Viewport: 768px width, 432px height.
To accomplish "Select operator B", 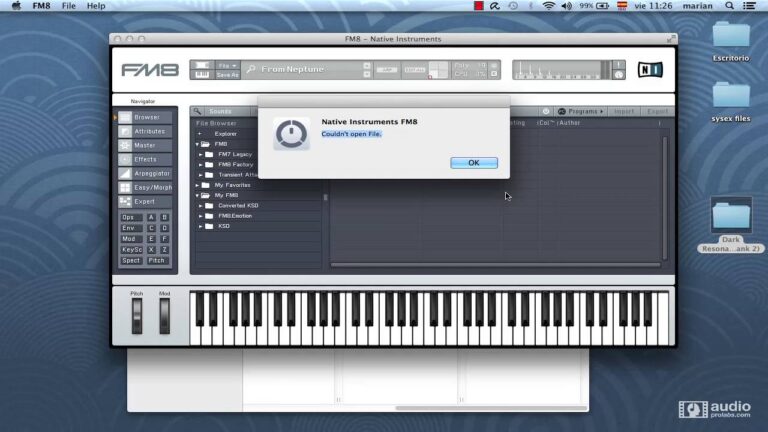I will (x=165, y=217).
